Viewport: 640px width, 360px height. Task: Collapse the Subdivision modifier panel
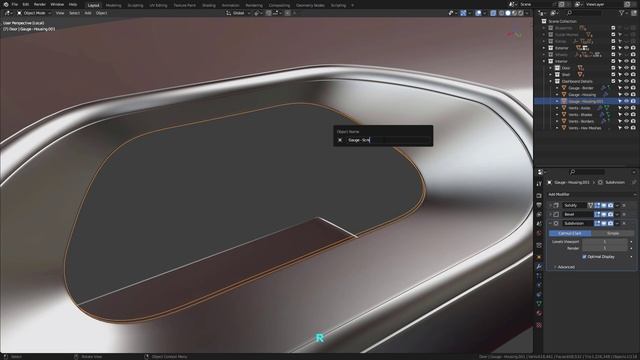550,223
